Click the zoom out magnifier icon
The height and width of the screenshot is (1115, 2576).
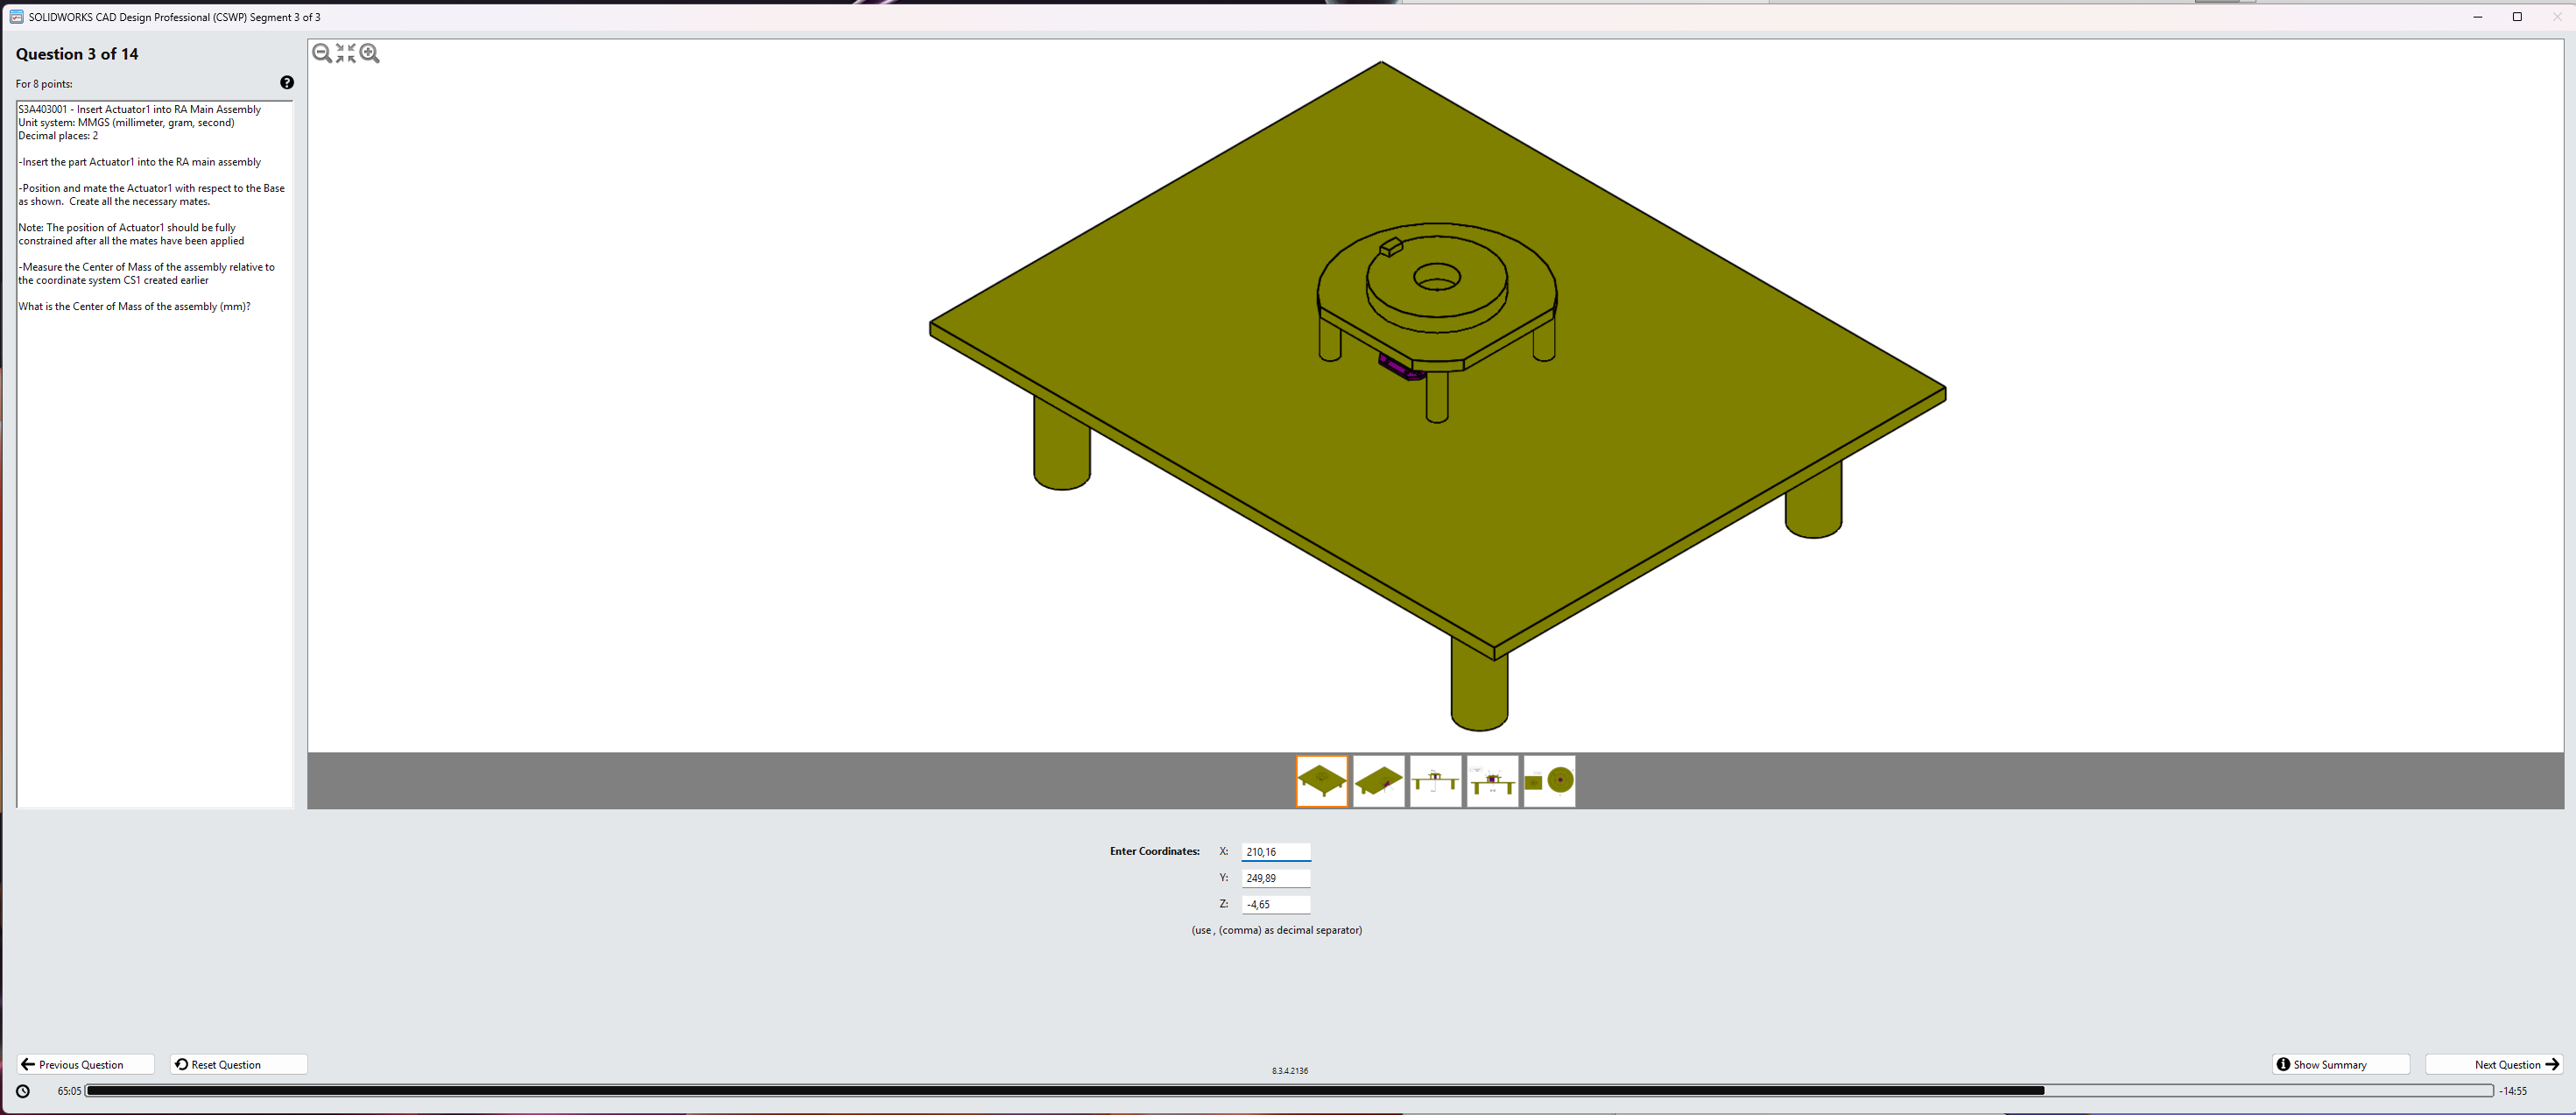[321, 54]
